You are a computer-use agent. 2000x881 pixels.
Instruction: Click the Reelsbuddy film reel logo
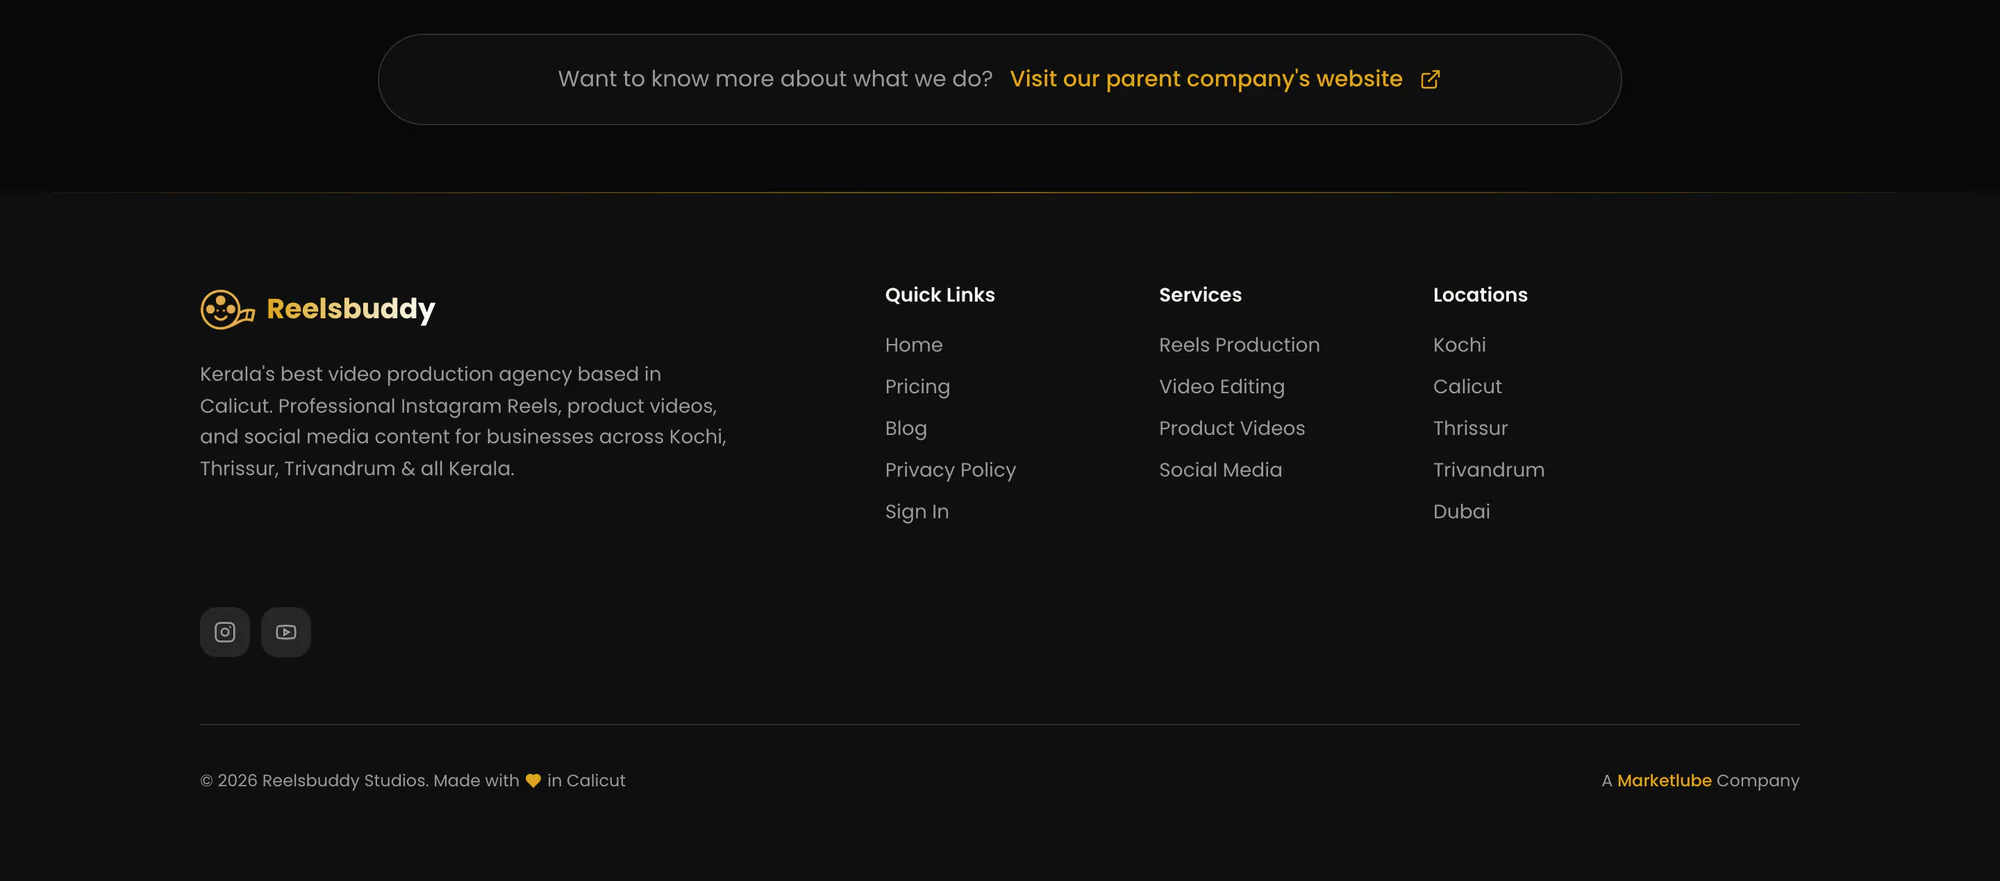[x=227, y=309]
